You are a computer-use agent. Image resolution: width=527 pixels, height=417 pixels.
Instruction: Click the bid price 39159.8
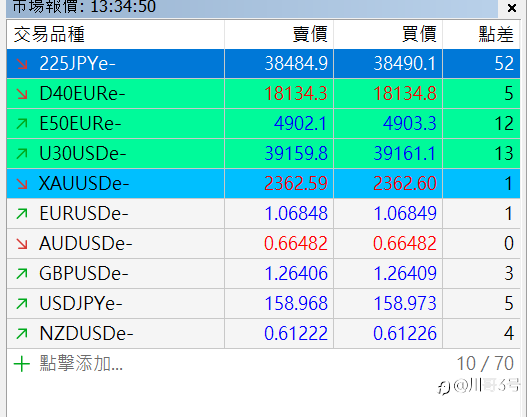(296, 154)
